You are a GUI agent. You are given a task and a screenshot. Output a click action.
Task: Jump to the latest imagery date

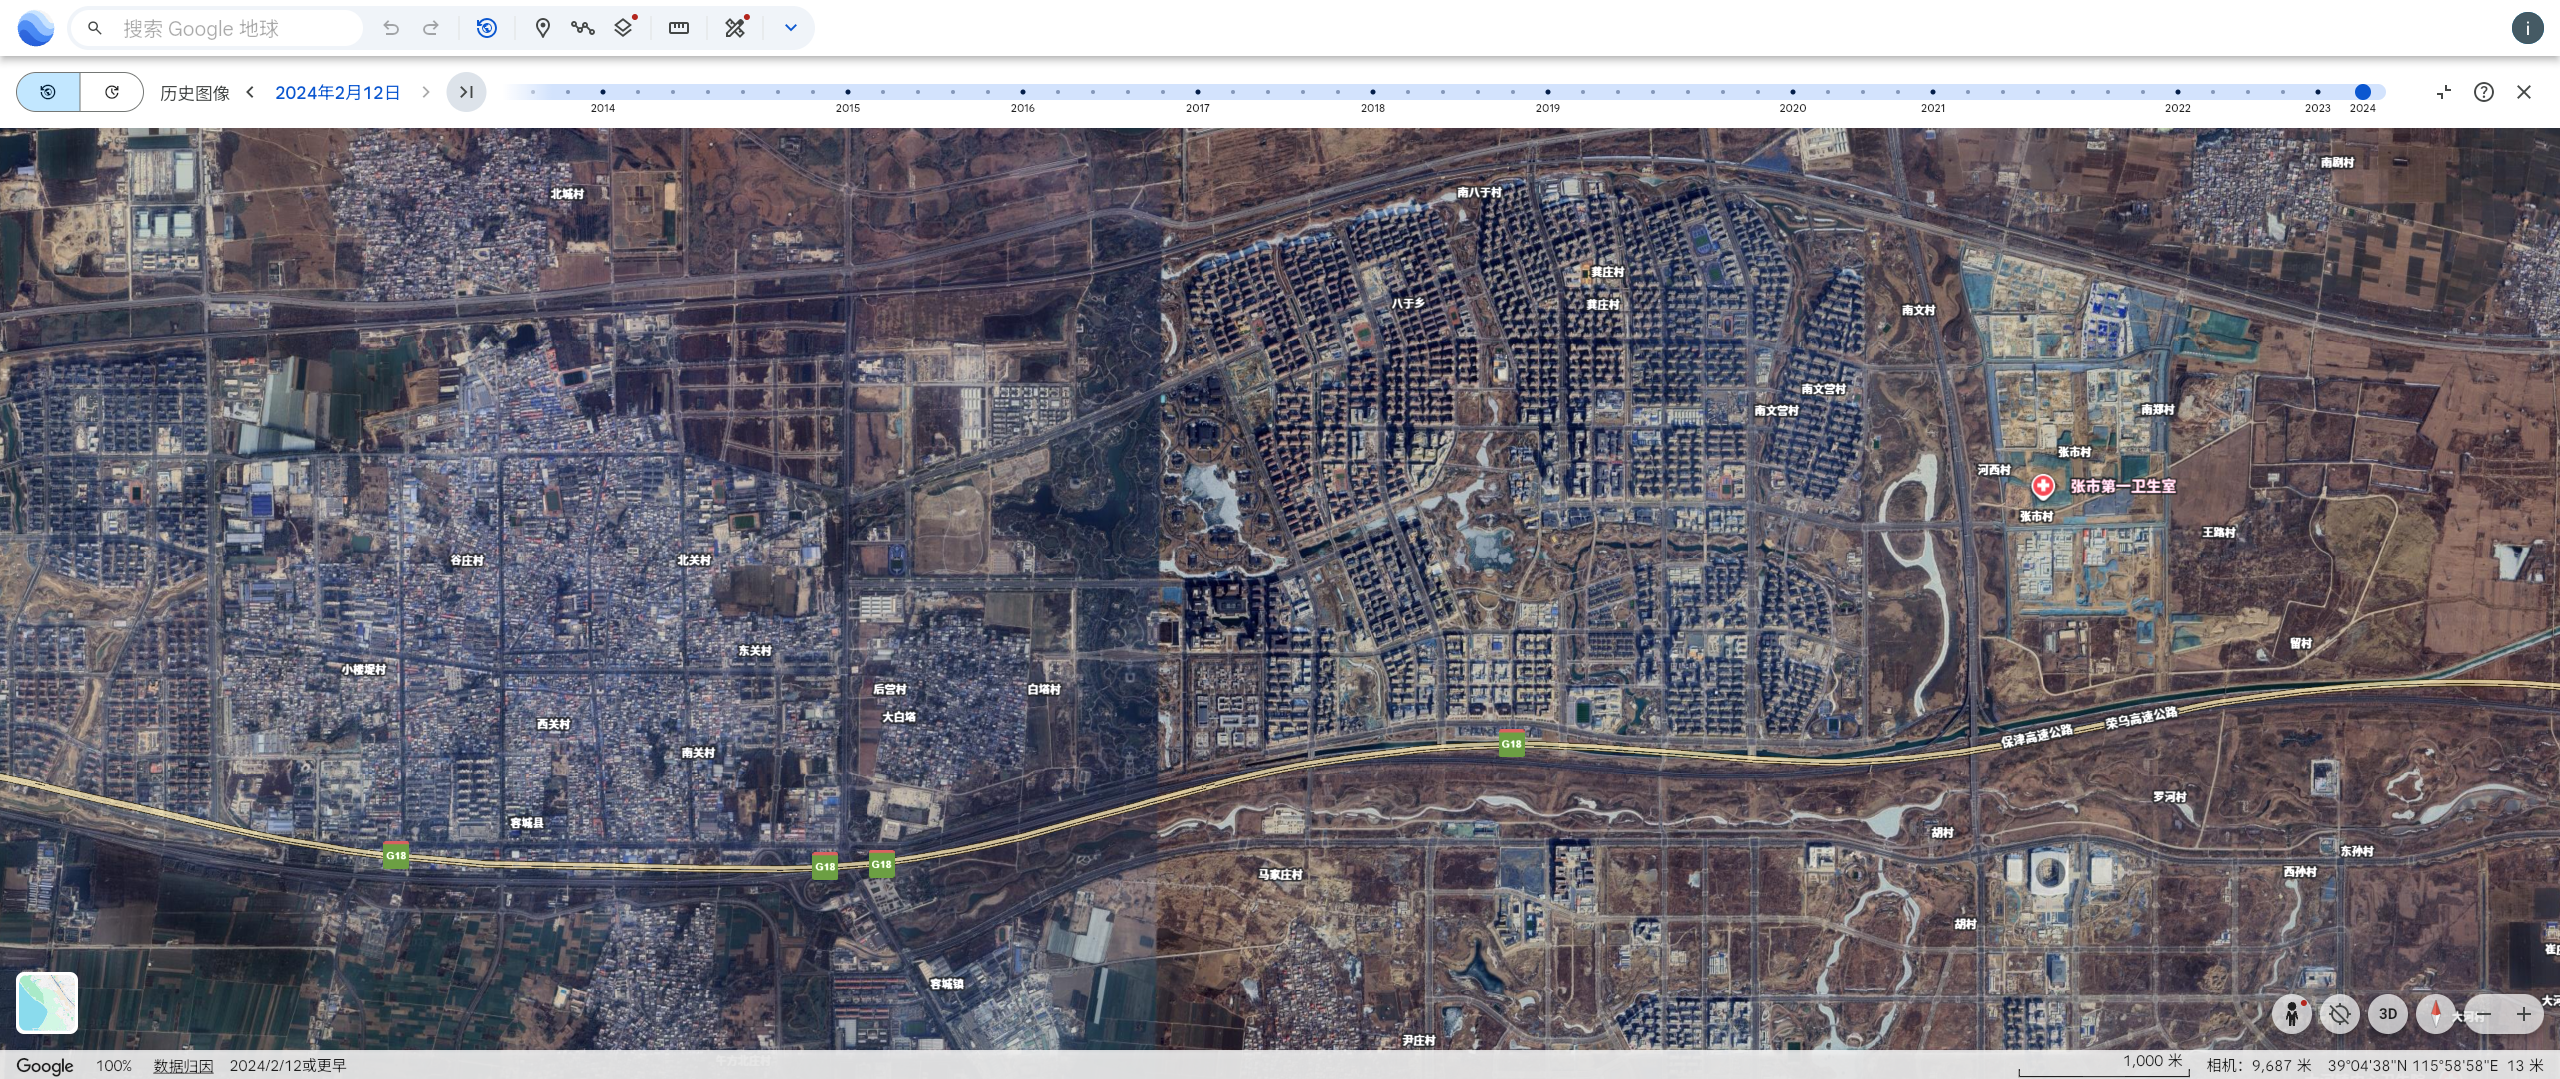(466, 92)
